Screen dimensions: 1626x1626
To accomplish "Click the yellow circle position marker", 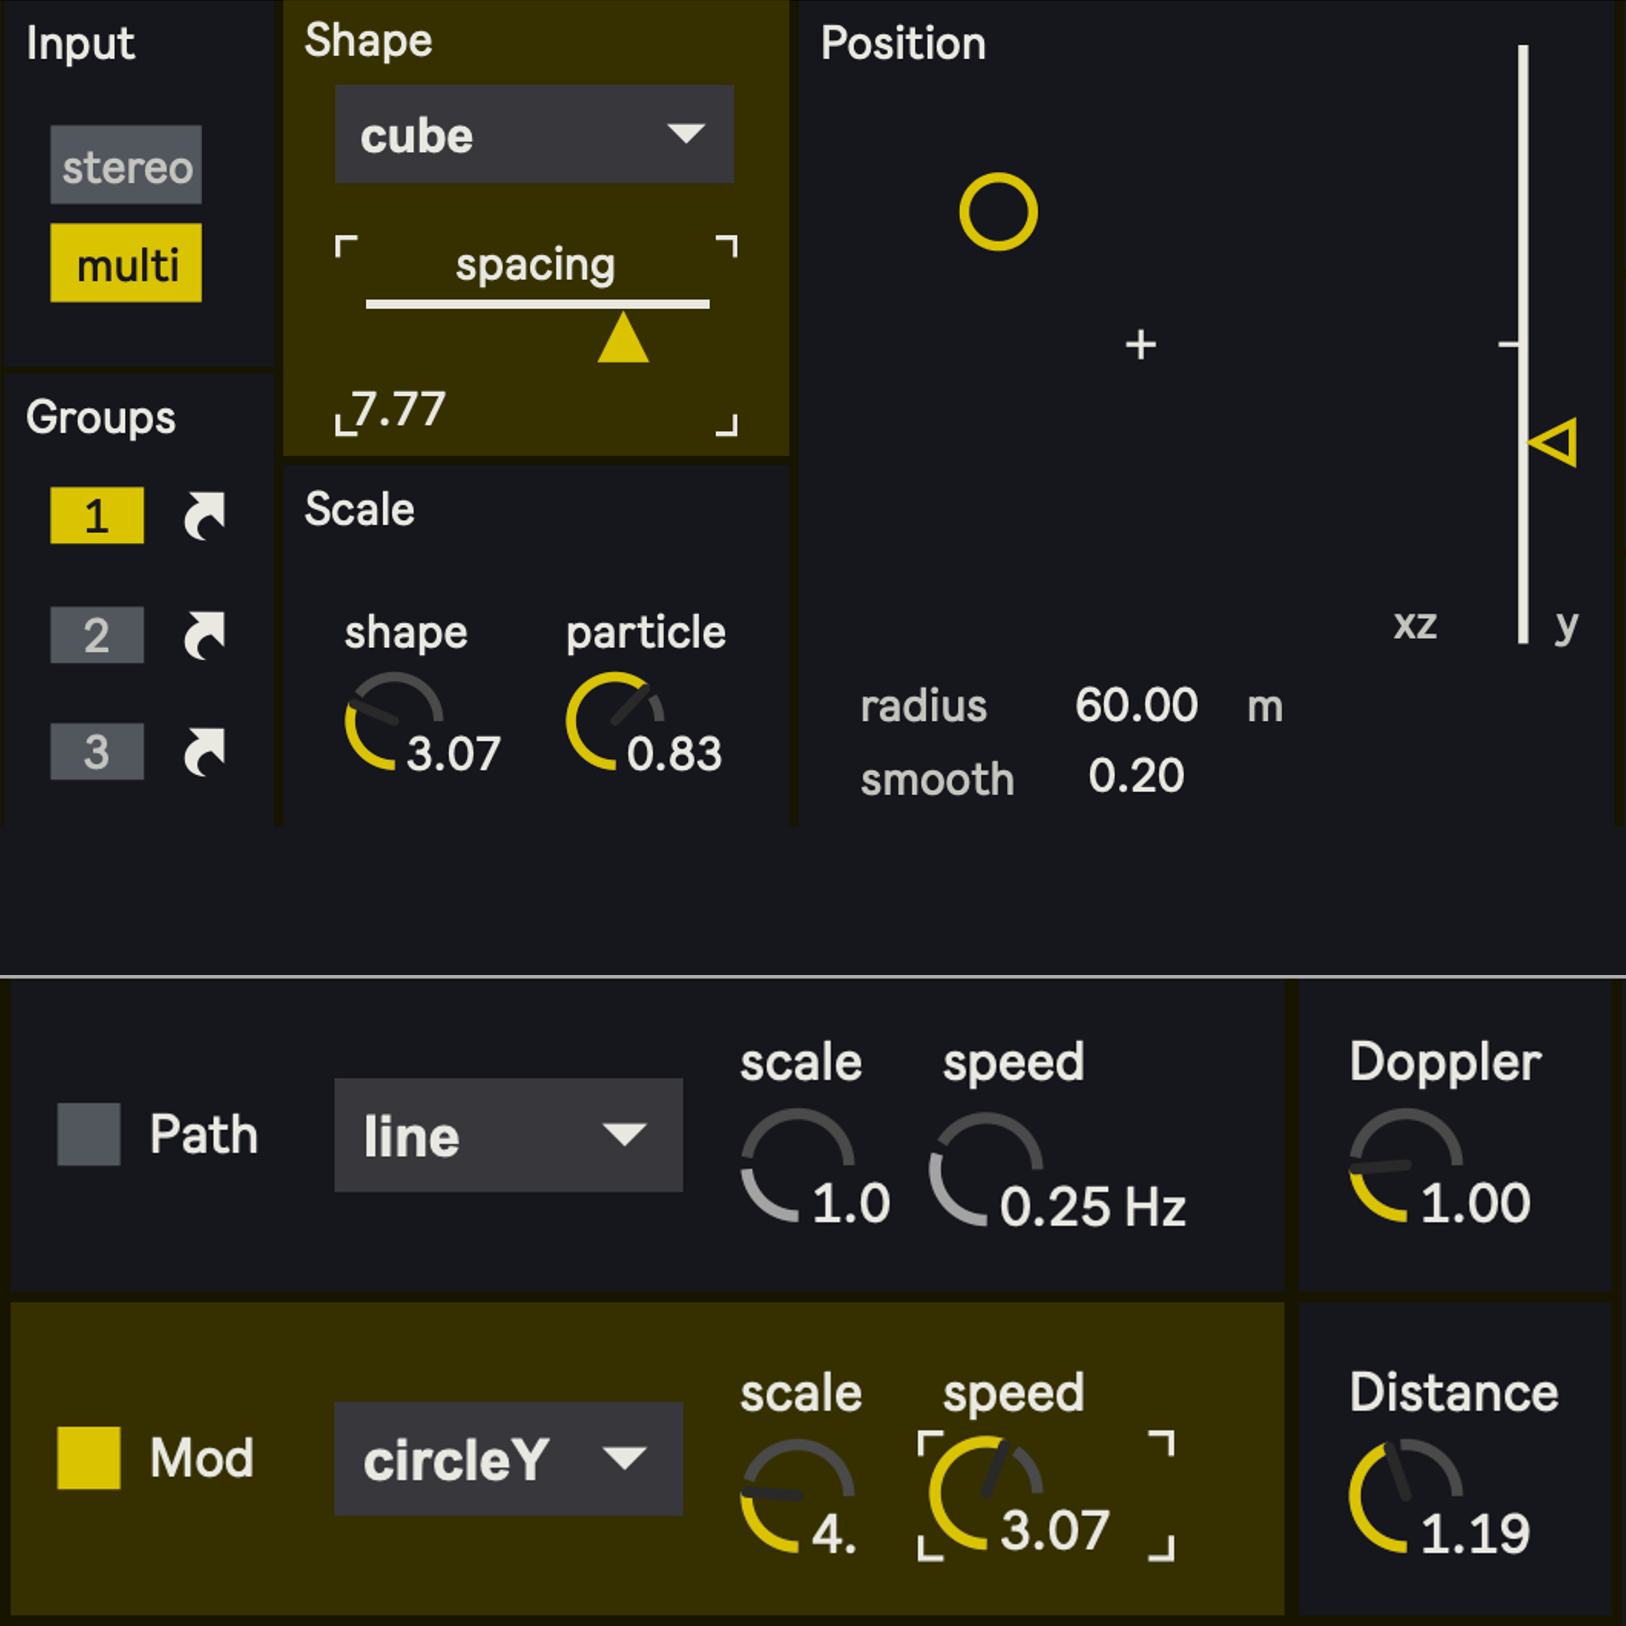I will [x=998, y=212].
